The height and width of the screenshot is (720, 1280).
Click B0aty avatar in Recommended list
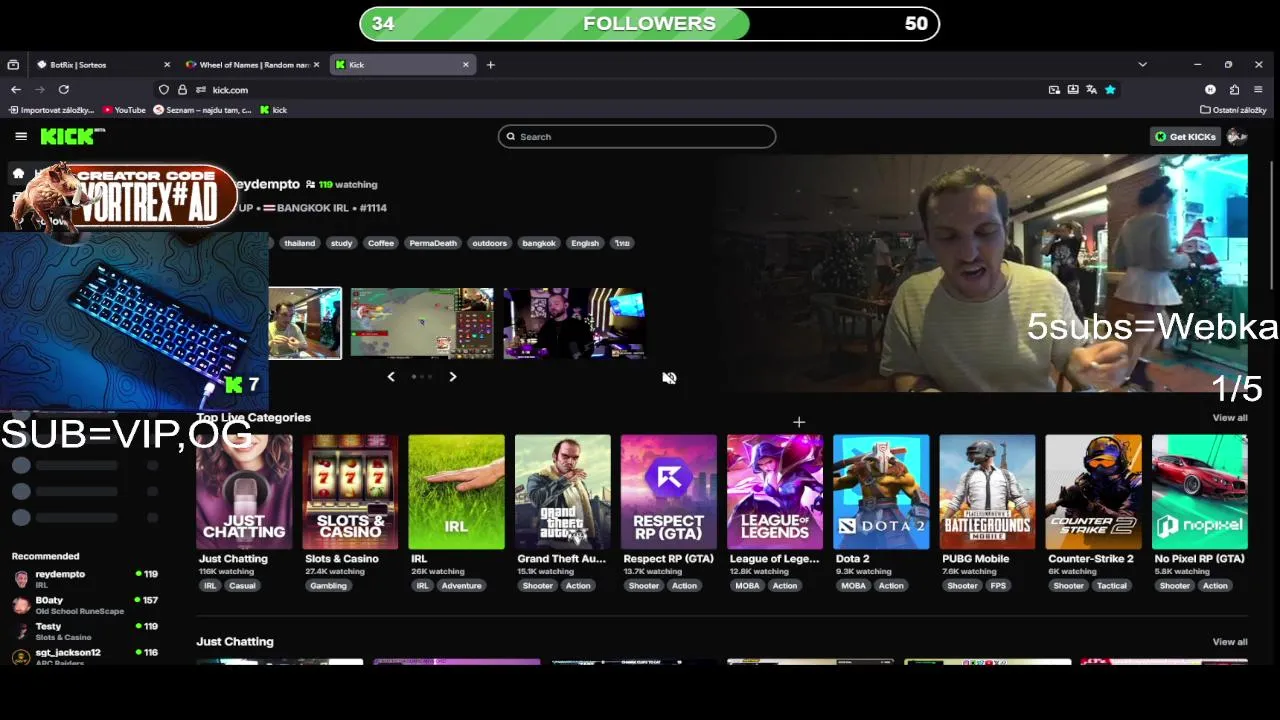tap(21, 605)
